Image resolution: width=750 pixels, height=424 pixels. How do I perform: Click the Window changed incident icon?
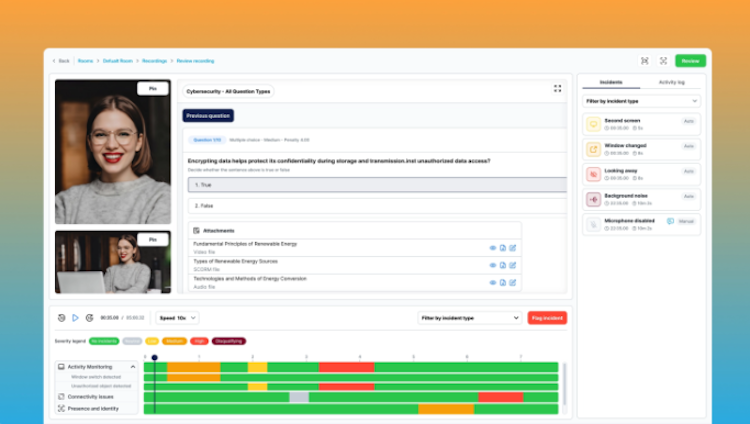pos(593,149)
